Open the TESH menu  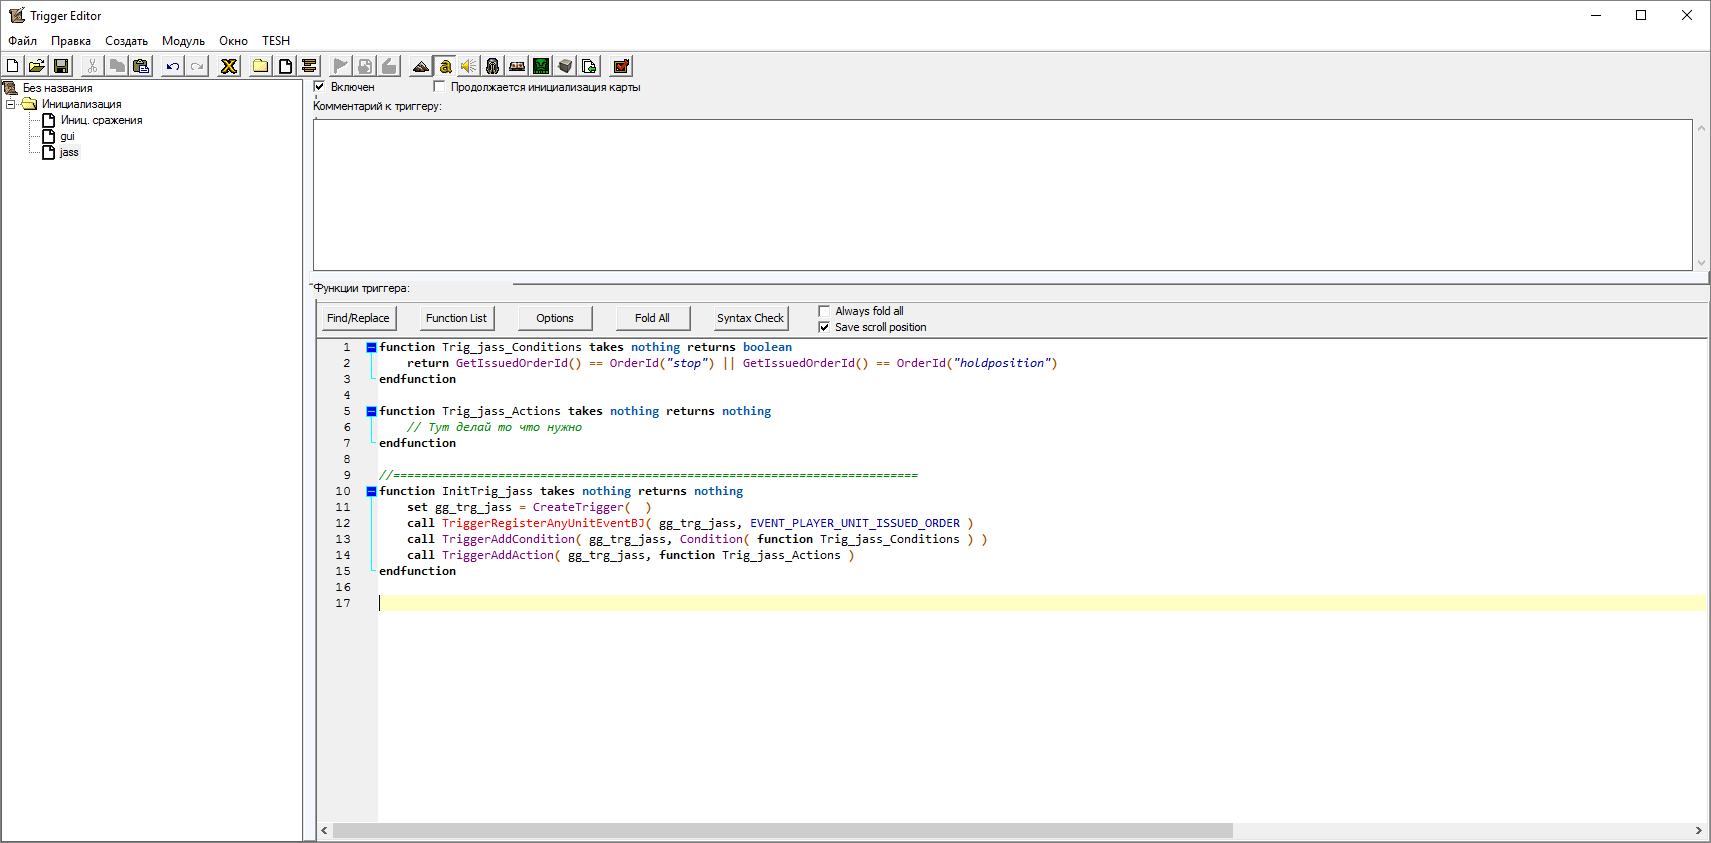[x=276, y=41]
